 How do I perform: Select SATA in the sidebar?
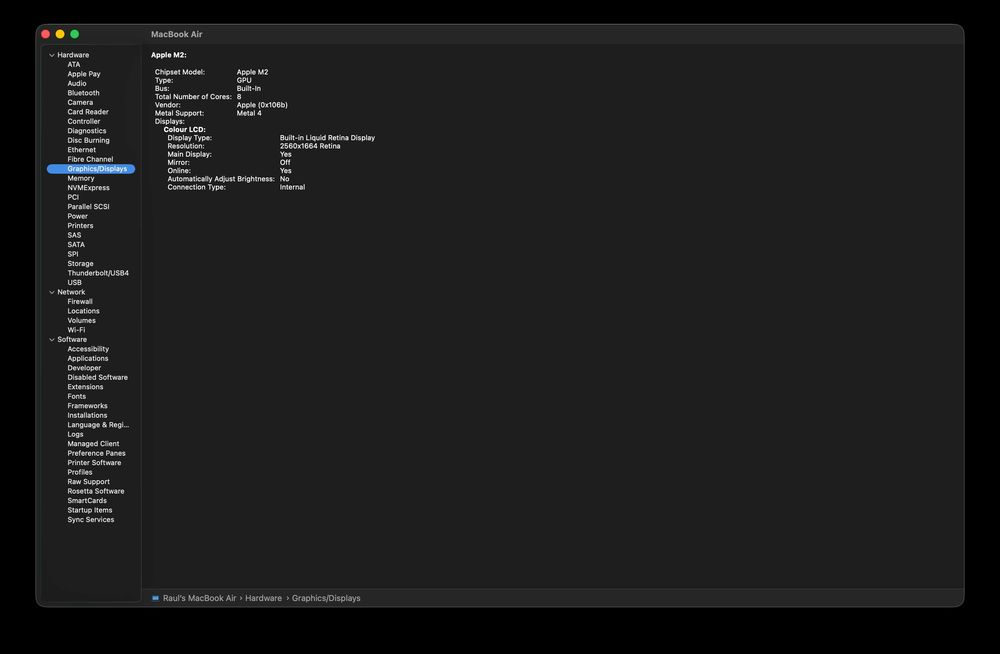[77, 245]
